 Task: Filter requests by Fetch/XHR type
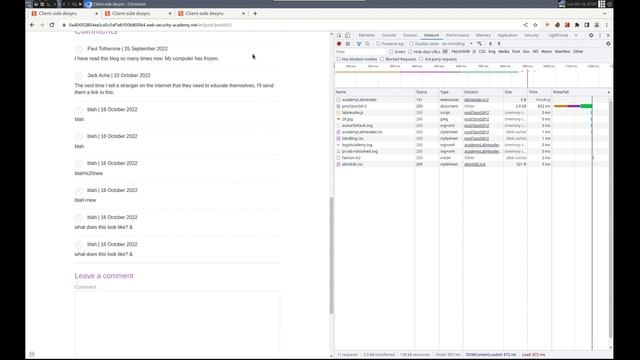[x=460, y=52]
